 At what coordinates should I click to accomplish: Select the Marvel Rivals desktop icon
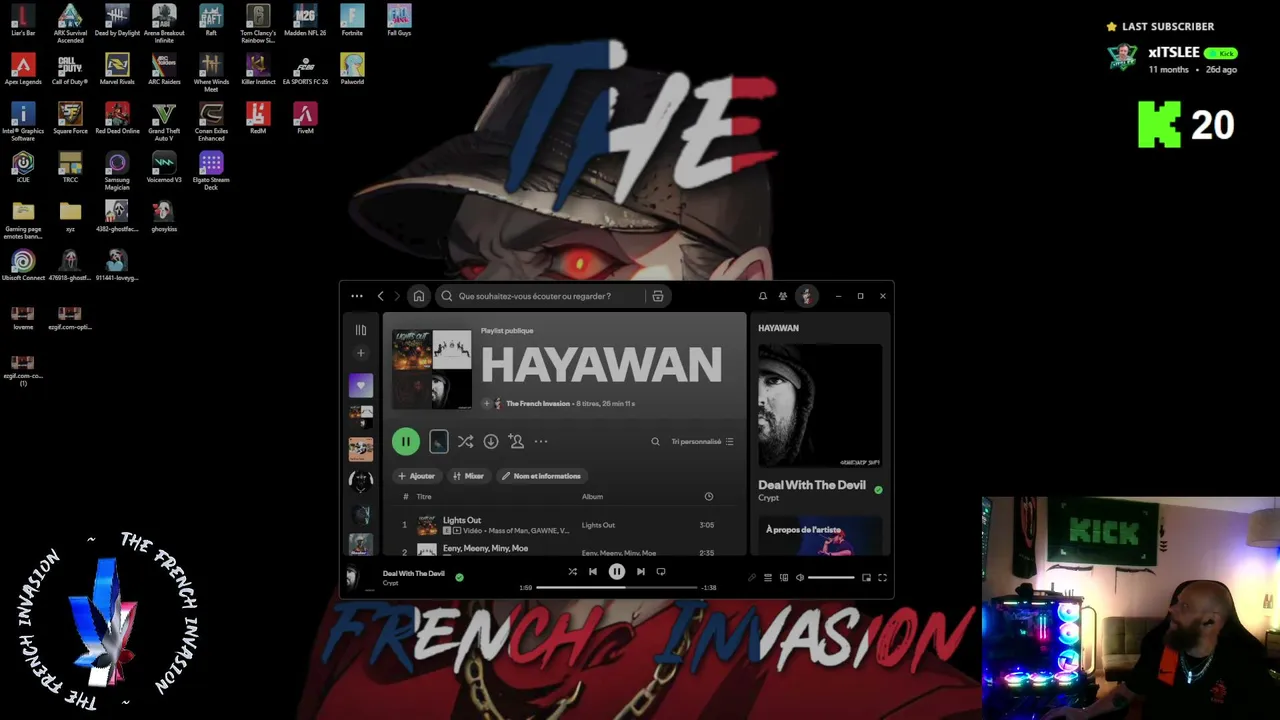[x=117, y=69]
